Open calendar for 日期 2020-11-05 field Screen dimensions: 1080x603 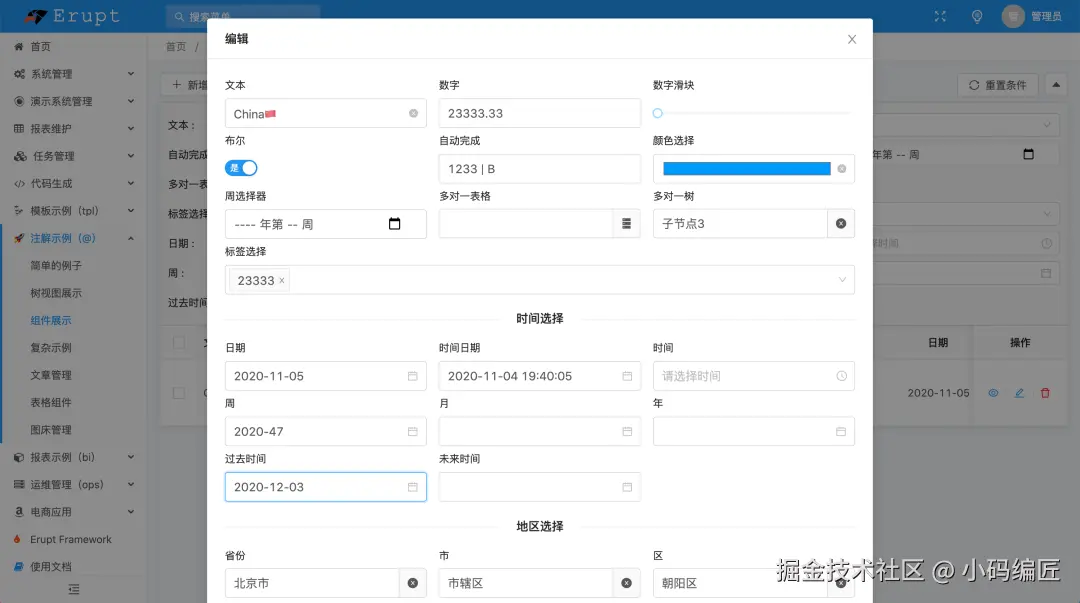point(413,376)
